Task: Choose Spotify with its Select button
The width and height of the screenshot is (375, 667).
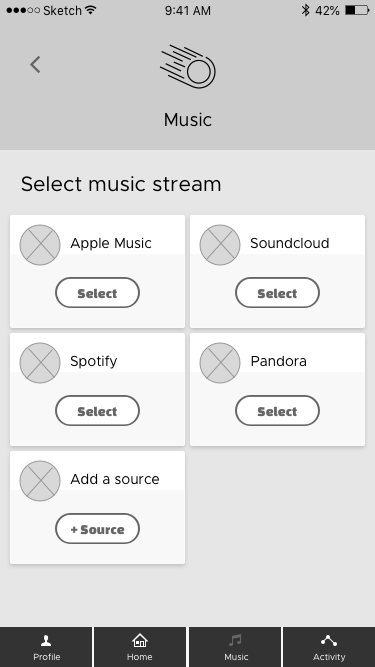Action: (x=97, y=410)
